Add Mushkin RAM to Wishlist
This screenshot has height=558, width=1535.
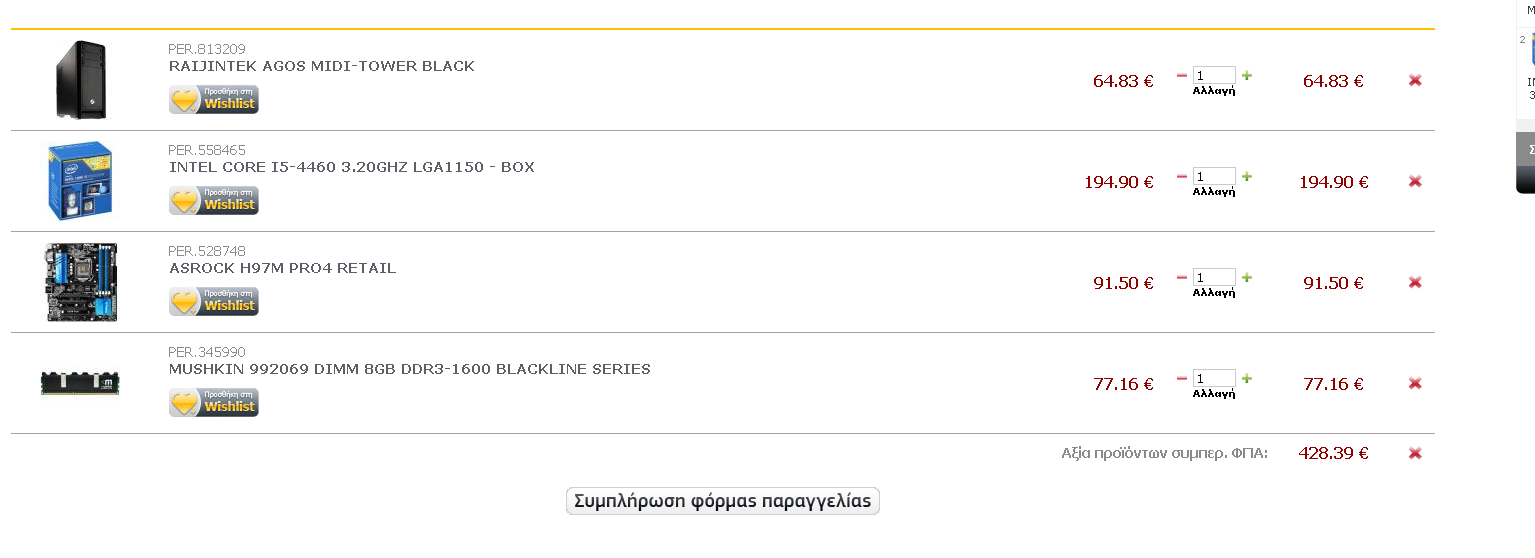coord(214,402)
